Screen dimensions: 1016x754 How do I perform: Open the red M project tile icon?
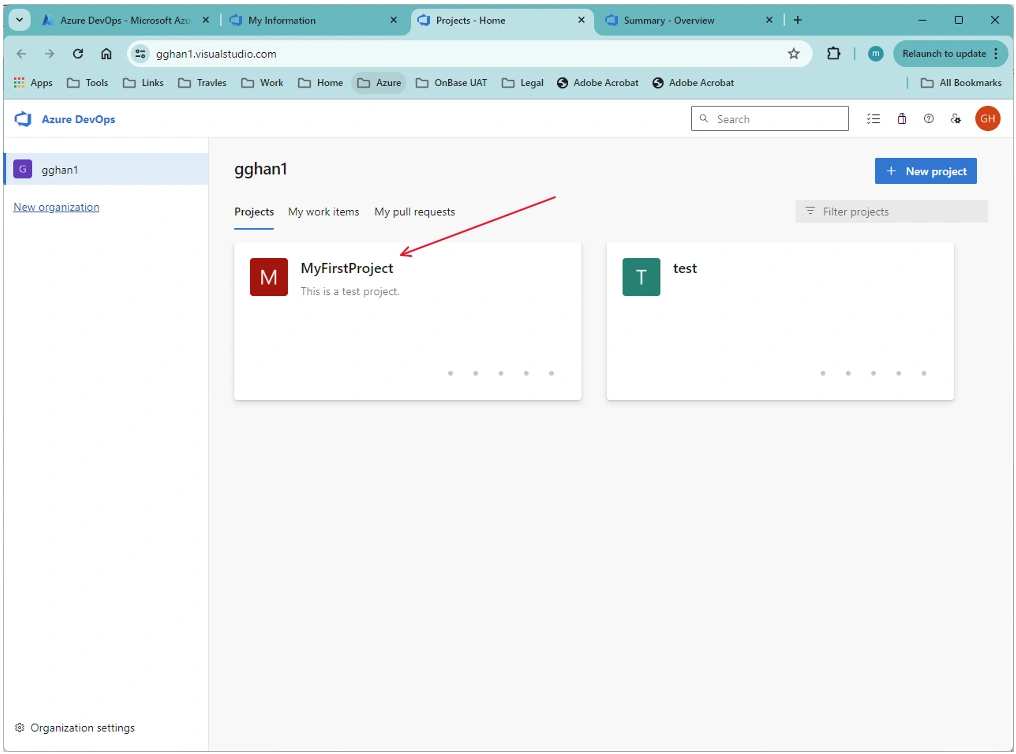point(269,277)
